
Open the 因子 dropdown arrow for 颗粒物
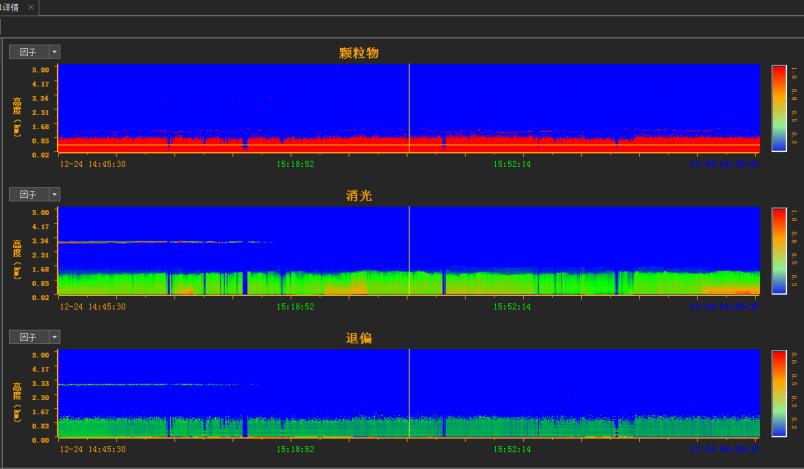point(55,51)
